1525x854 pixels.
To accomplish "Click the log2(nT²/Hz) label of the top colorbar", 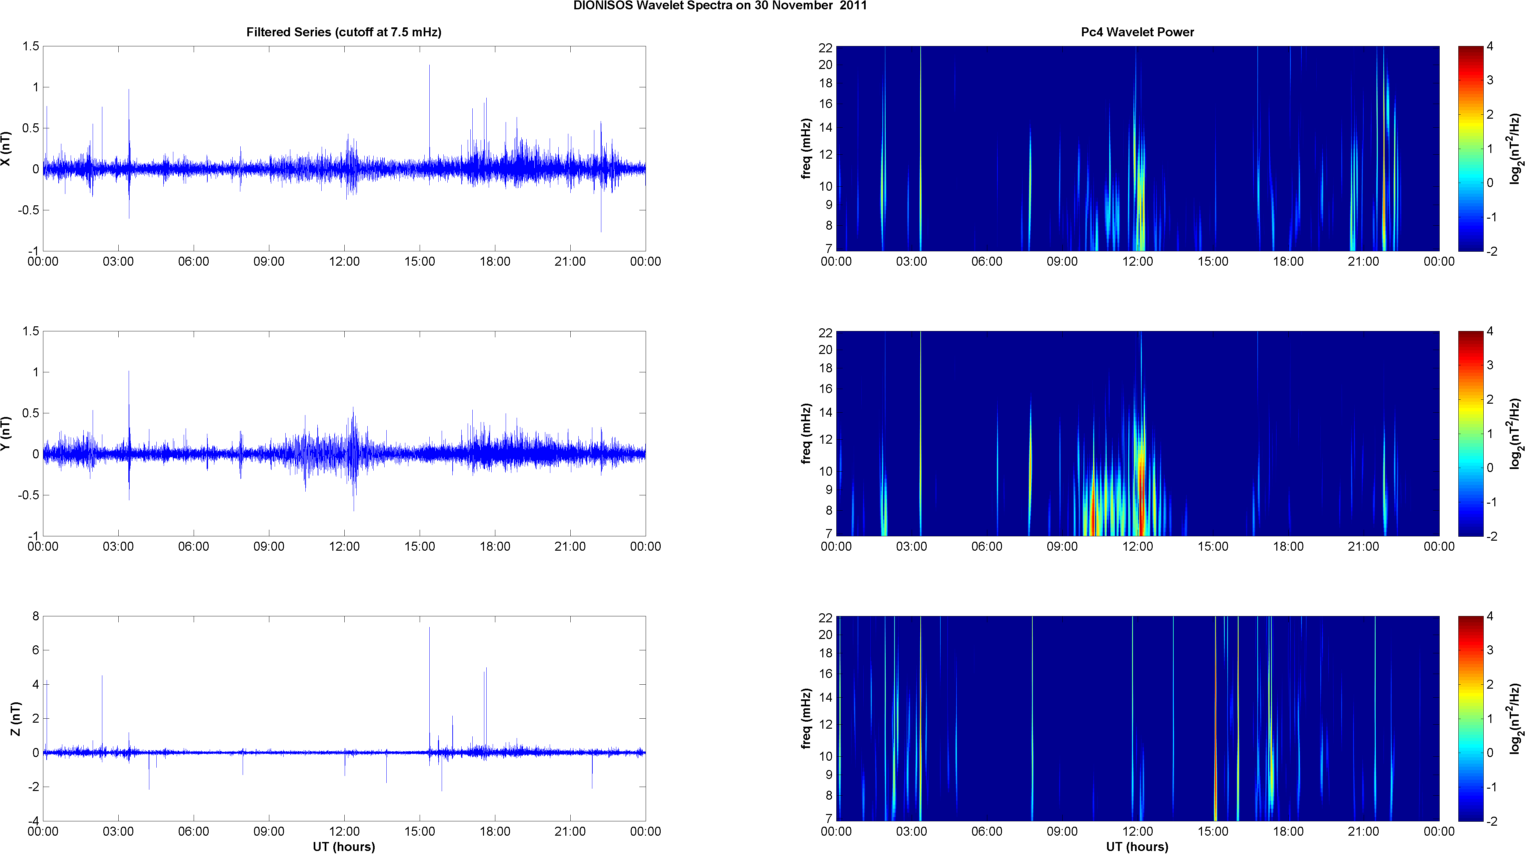I will coord(1517,149).
